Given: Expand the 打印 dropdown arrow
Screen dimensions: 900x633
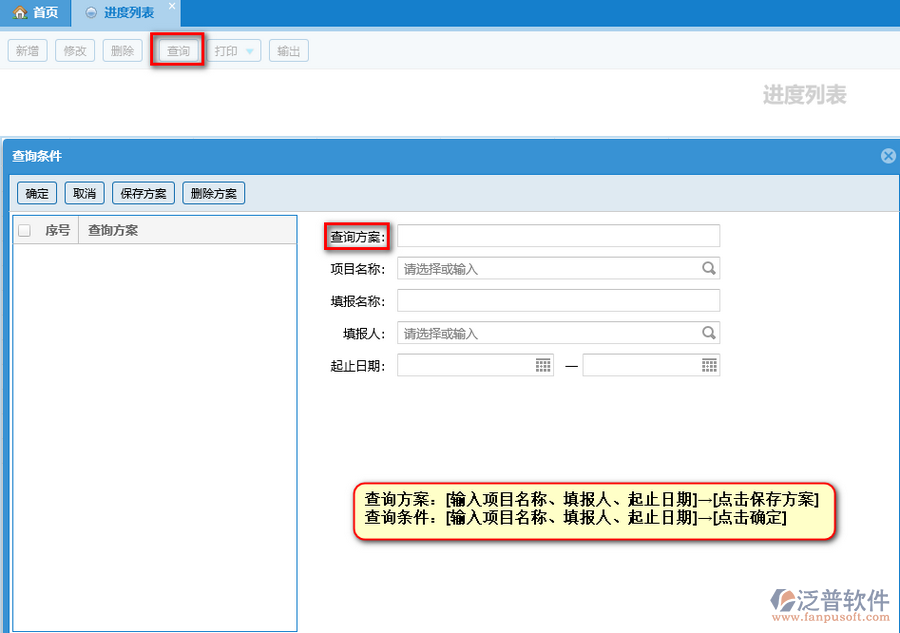Looking at the screenshot, I should pyautogui.click(x=250, y=51).
